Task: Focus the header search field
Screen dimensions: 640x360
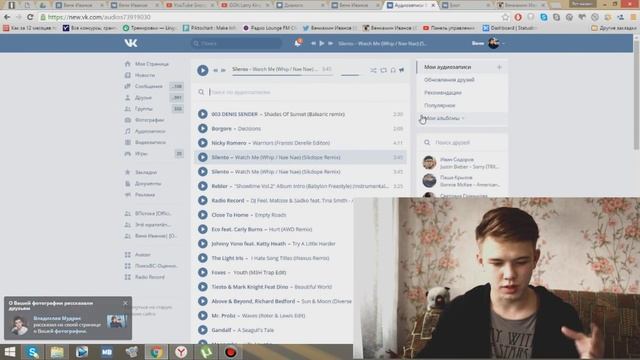Action: (236, 43)
